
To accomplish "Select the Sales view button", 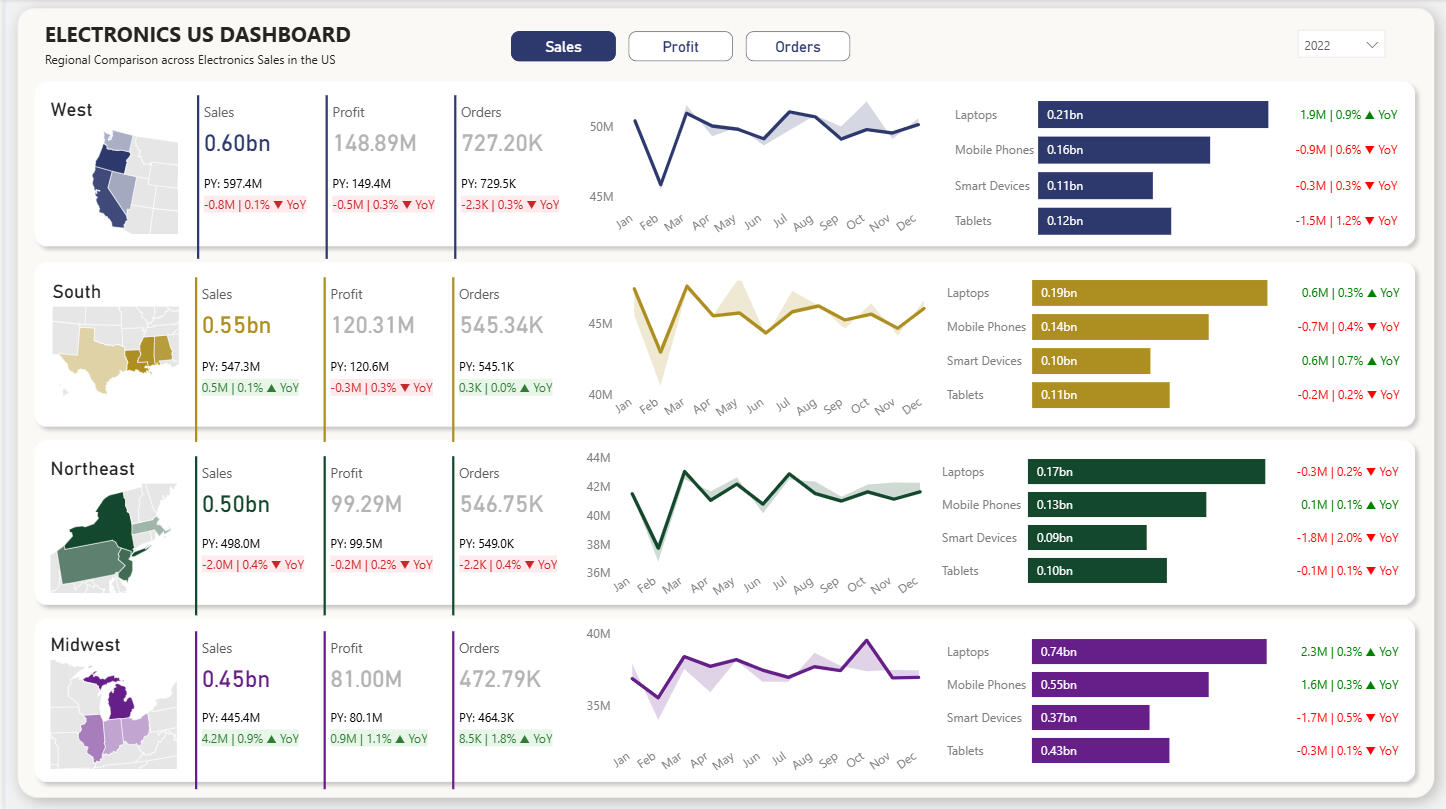I will (x=563, y=47).
